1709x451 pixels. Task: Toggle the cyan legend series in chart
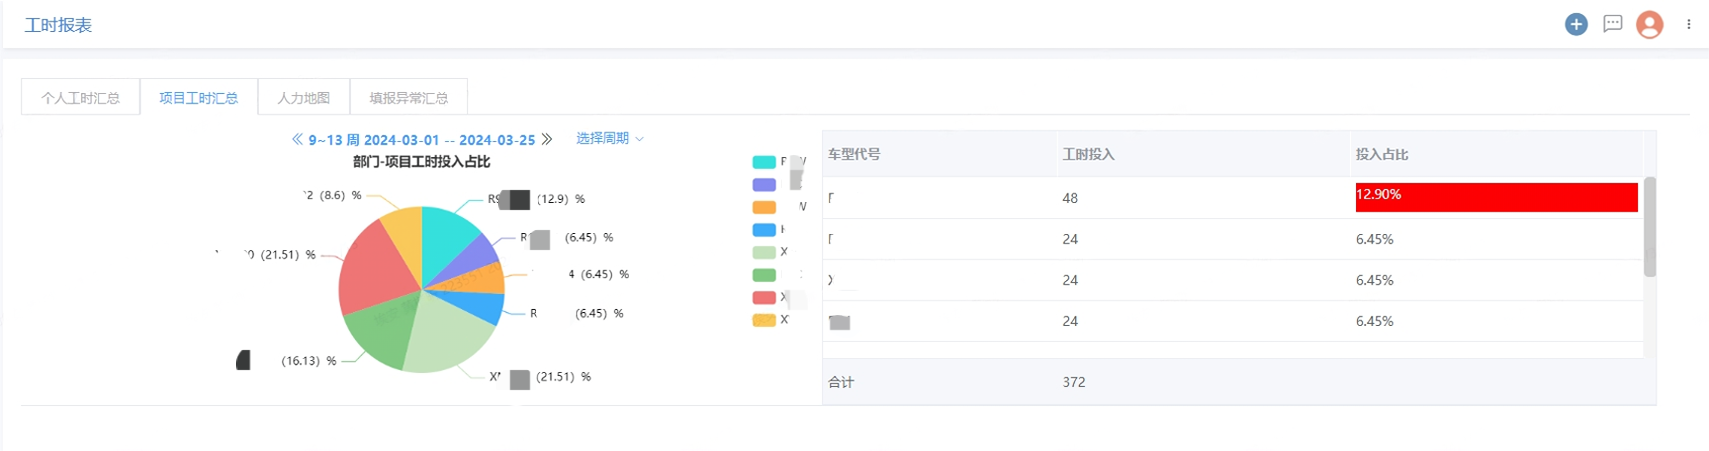[764, 162]
